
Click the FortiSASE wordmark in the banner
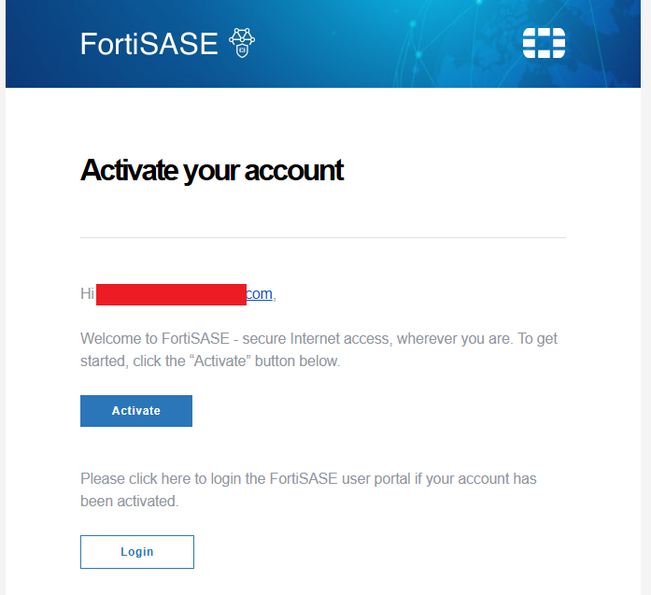tap(148, 44)
